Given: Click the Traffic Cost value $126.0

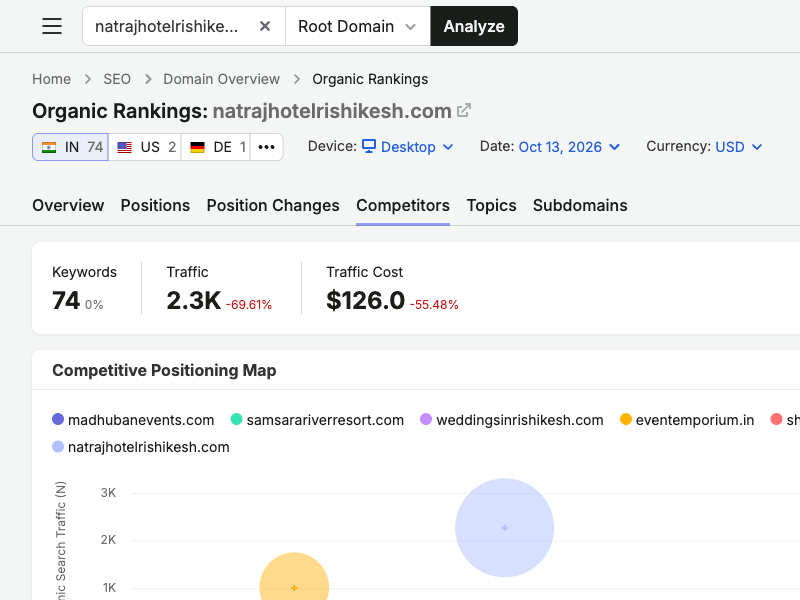Looking at the screenshot, I should tap(365, 300).
